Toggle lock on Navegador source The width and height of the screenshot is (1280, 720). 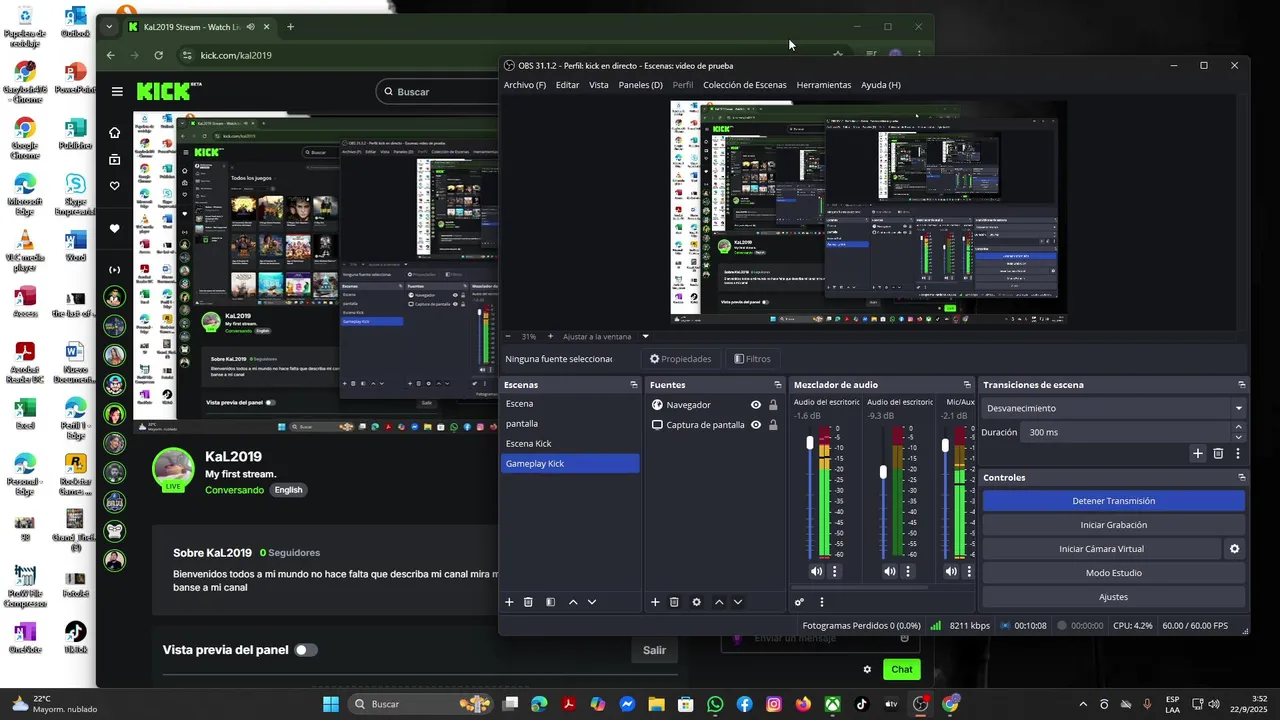click(x=773, y=405)
